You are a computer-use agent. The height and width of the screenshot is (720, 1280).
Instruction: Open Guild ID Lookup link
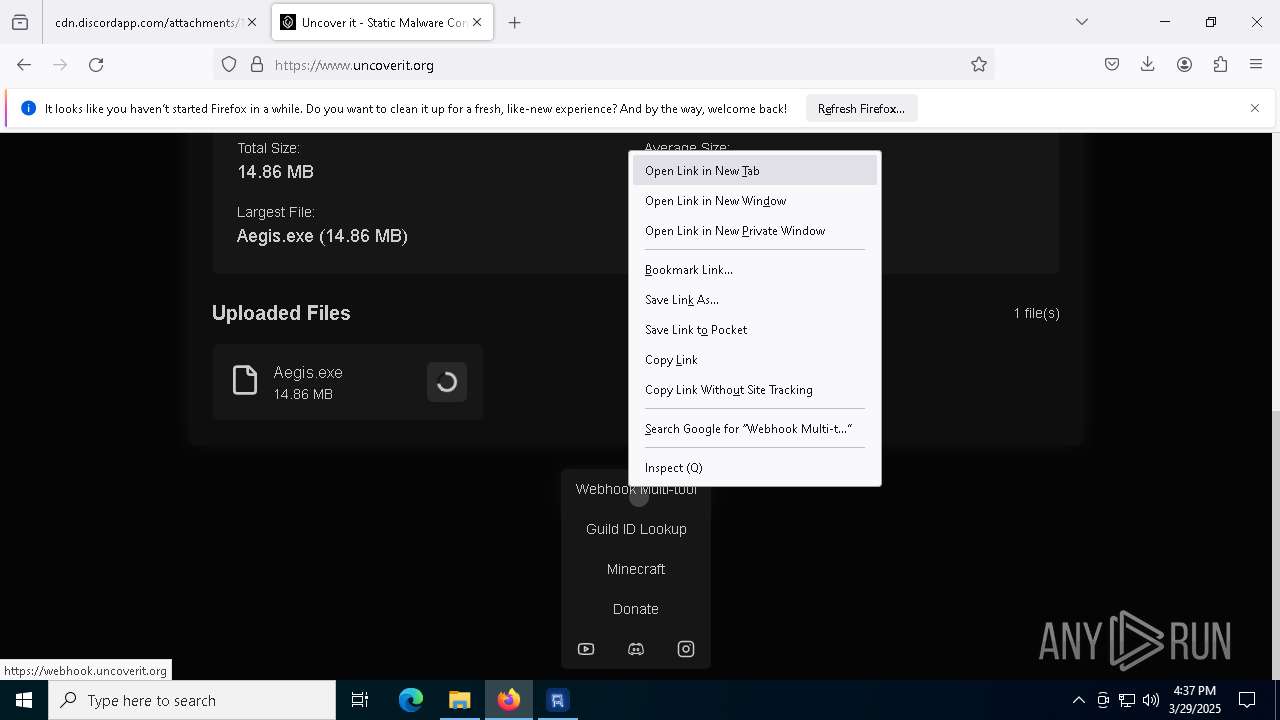tap(636, 529)
